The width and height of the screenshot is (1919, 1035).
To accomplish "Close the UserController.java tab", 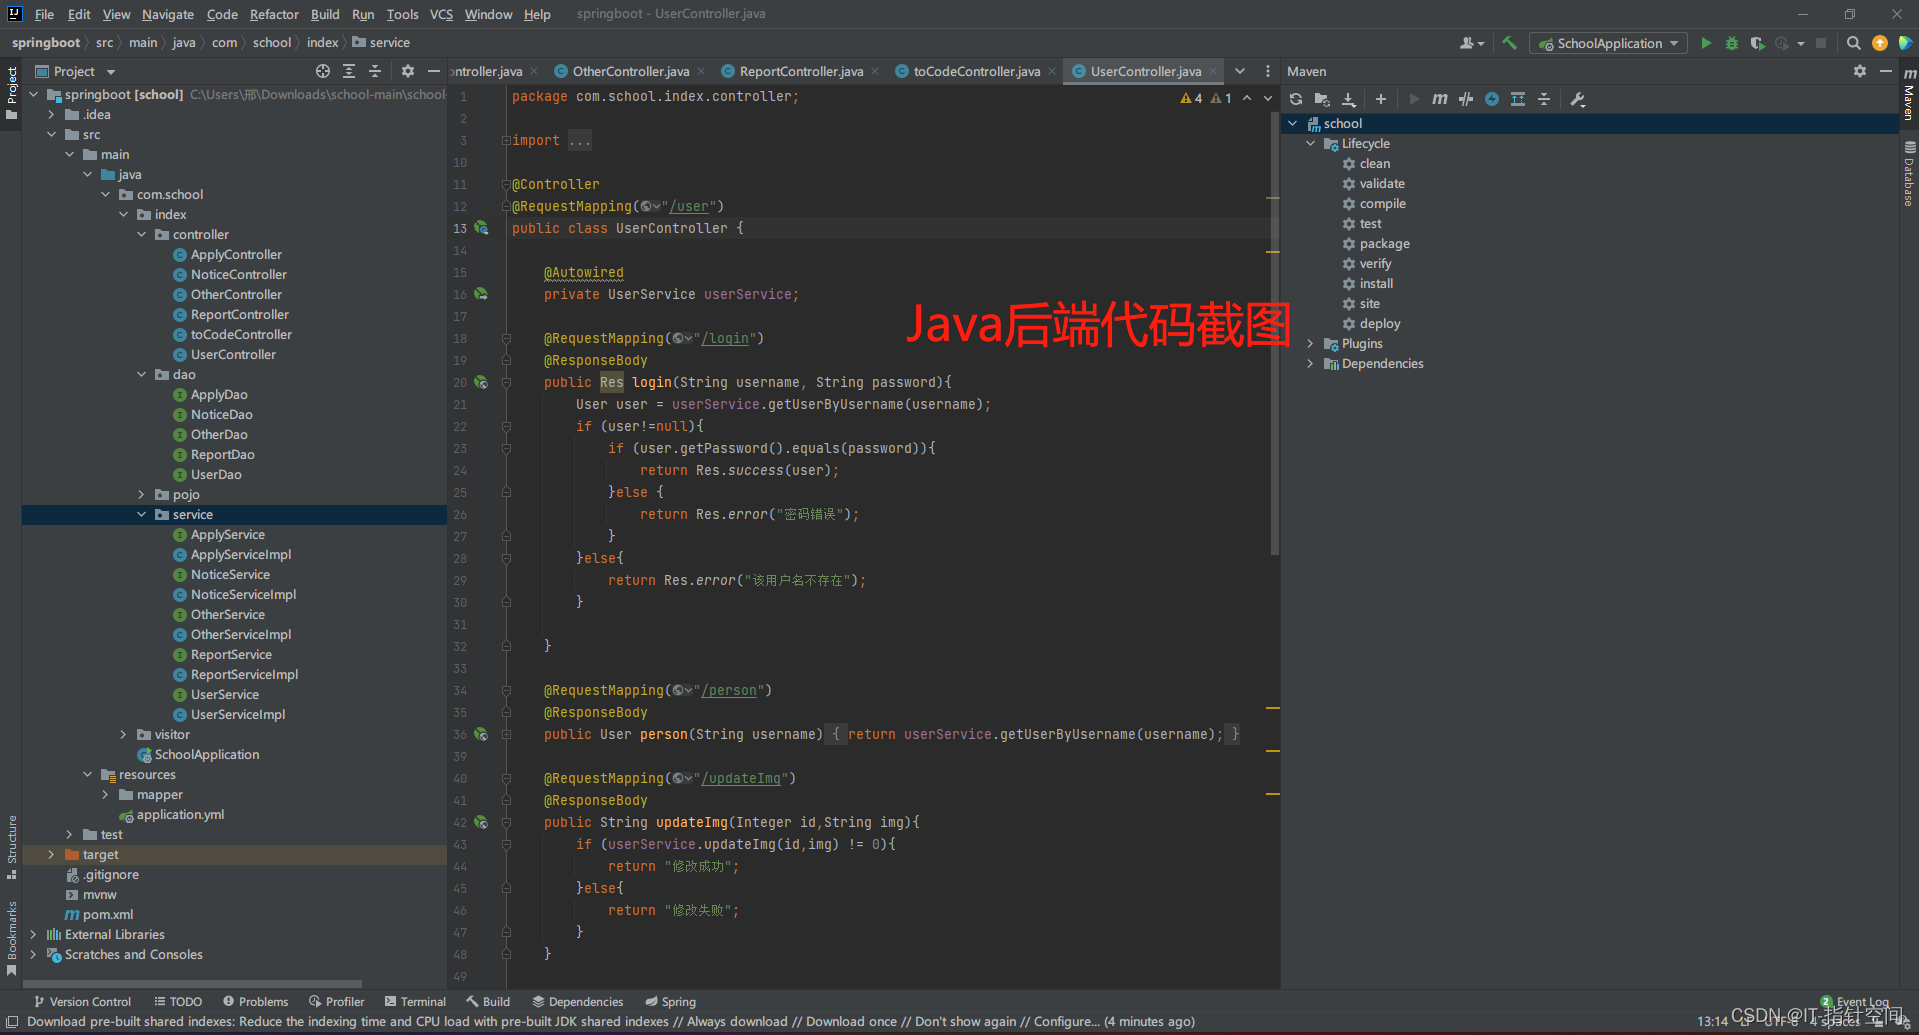I will pos(1213,71).
